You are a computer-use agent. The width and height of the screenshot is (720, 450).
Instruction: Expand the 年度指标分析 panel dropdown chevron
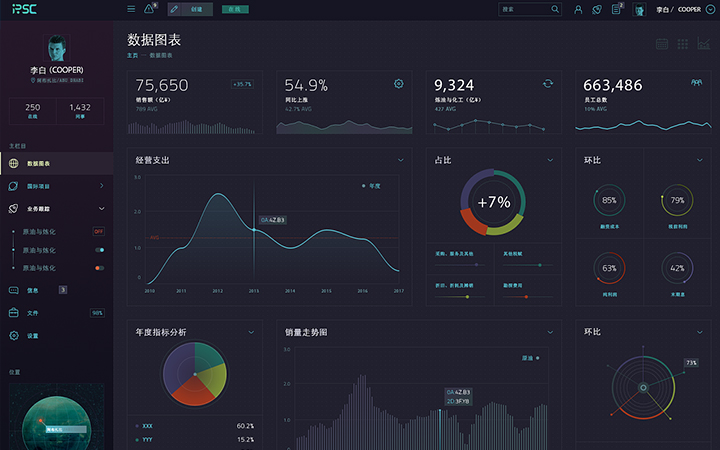coord(251,332)
